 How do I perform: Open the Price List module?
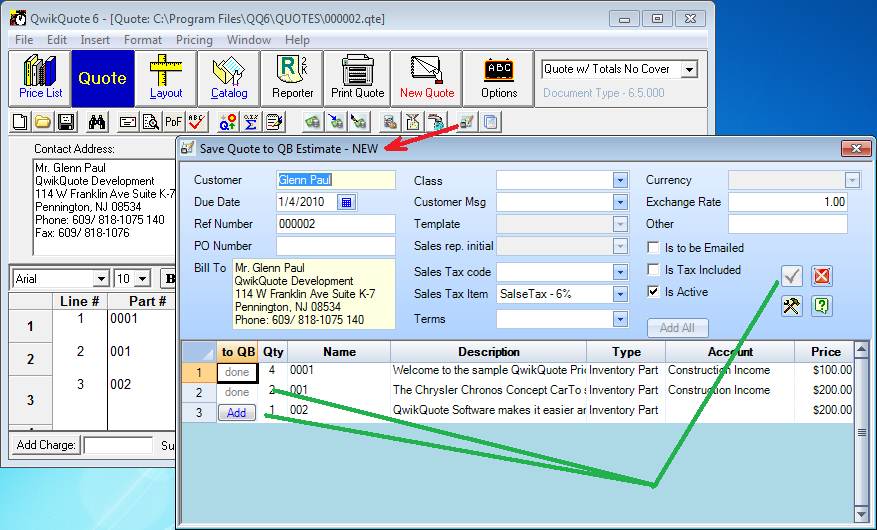40,78
